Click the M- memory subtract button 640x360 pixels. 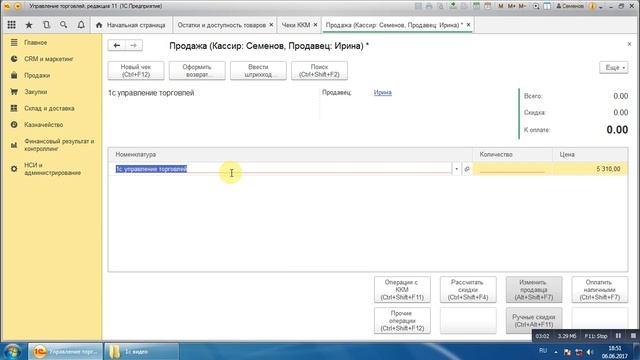[522, 6]
